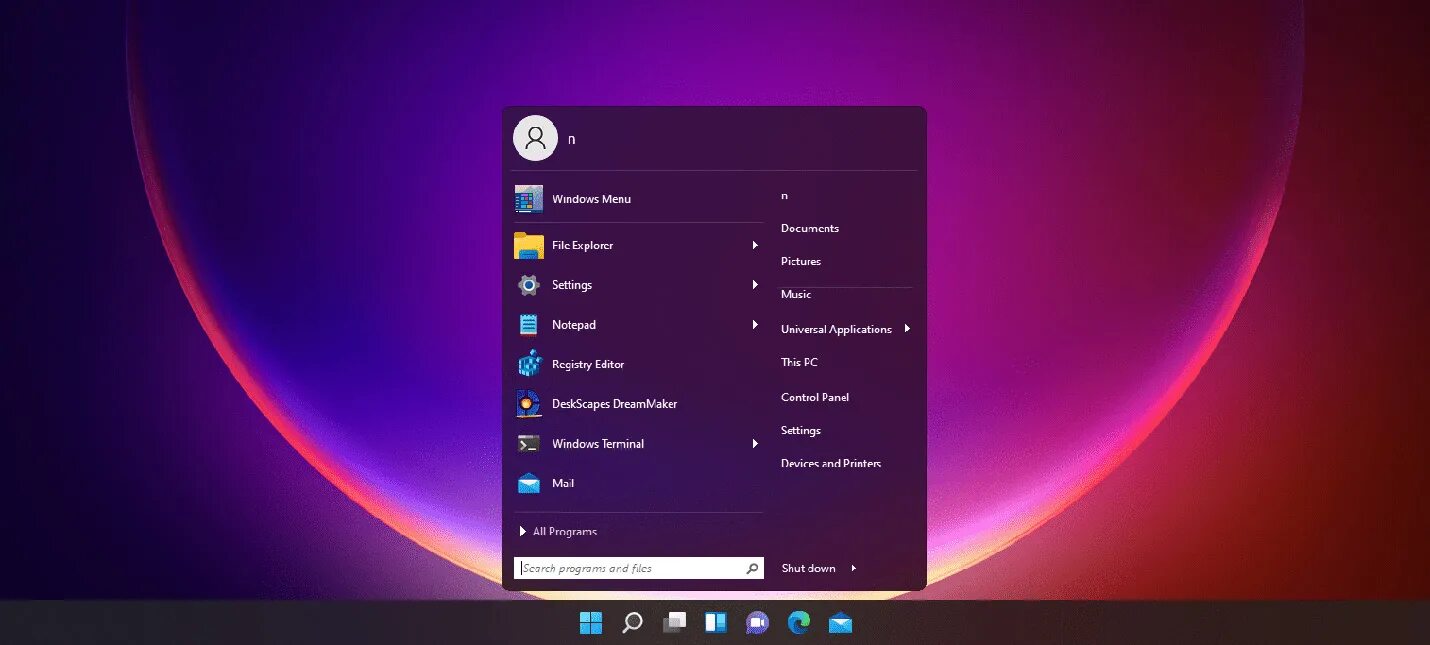Click the user avatar picture
The width and height of the screenshot is (1430, 645).
535,138
